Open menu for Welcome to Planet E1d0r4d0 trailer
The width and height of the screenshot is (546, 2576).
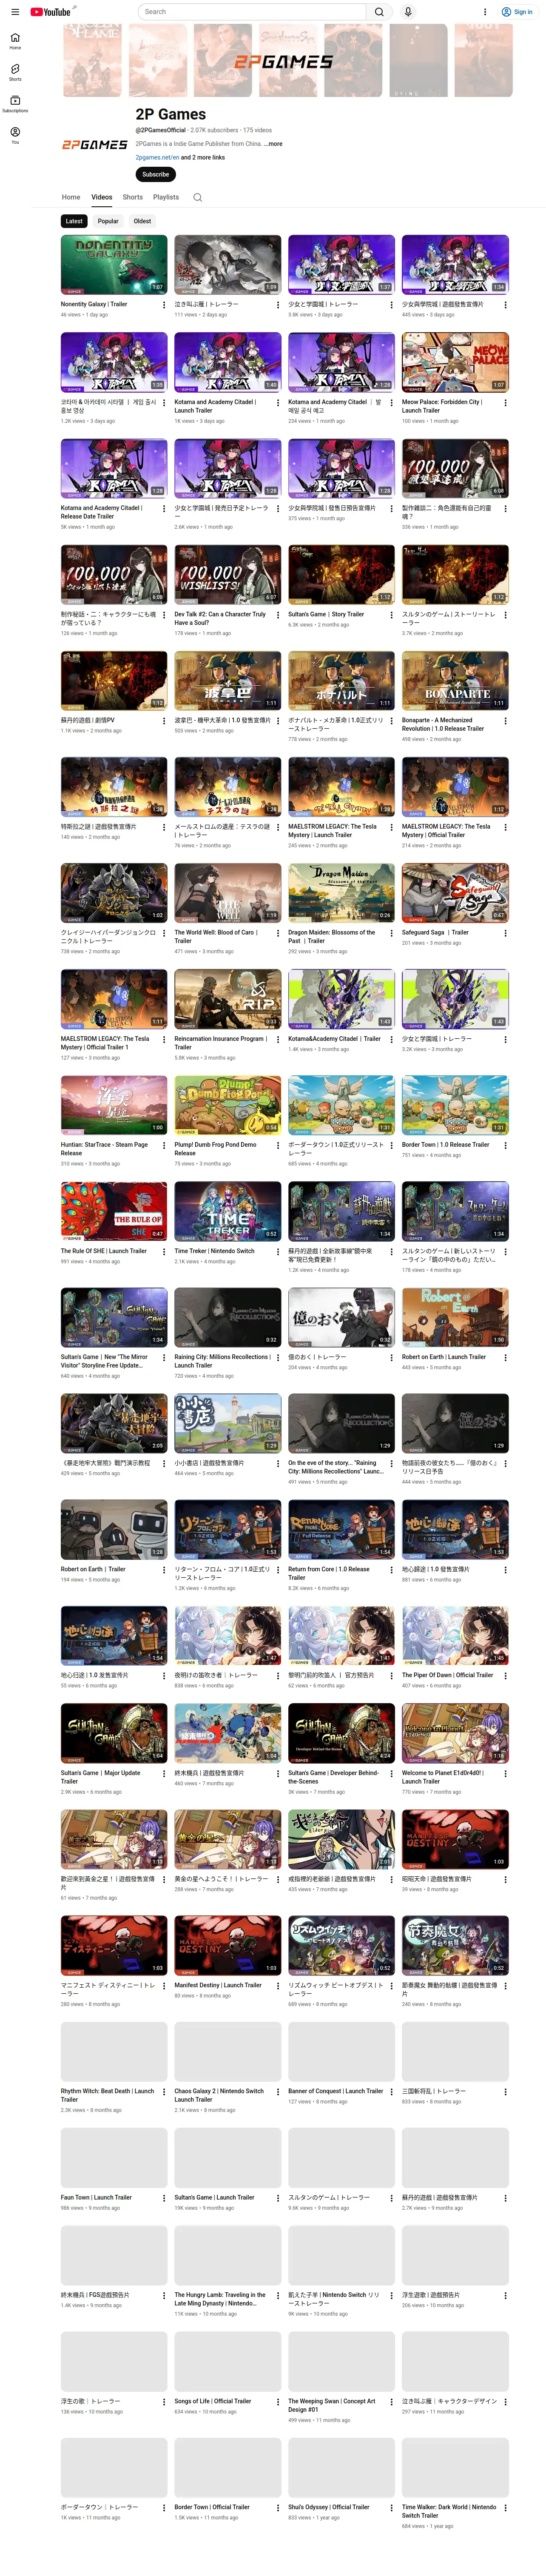(505, 1774)
